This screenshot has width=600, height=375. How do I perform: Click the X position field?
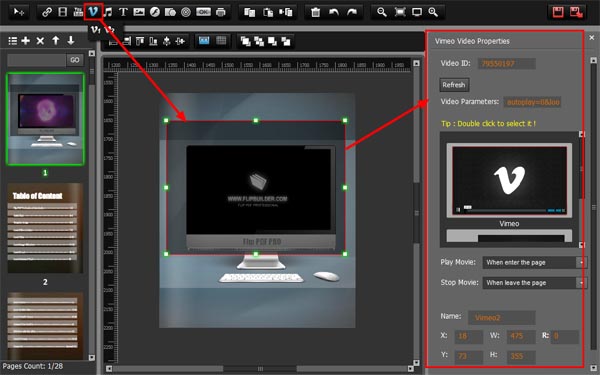click(468, 336)
